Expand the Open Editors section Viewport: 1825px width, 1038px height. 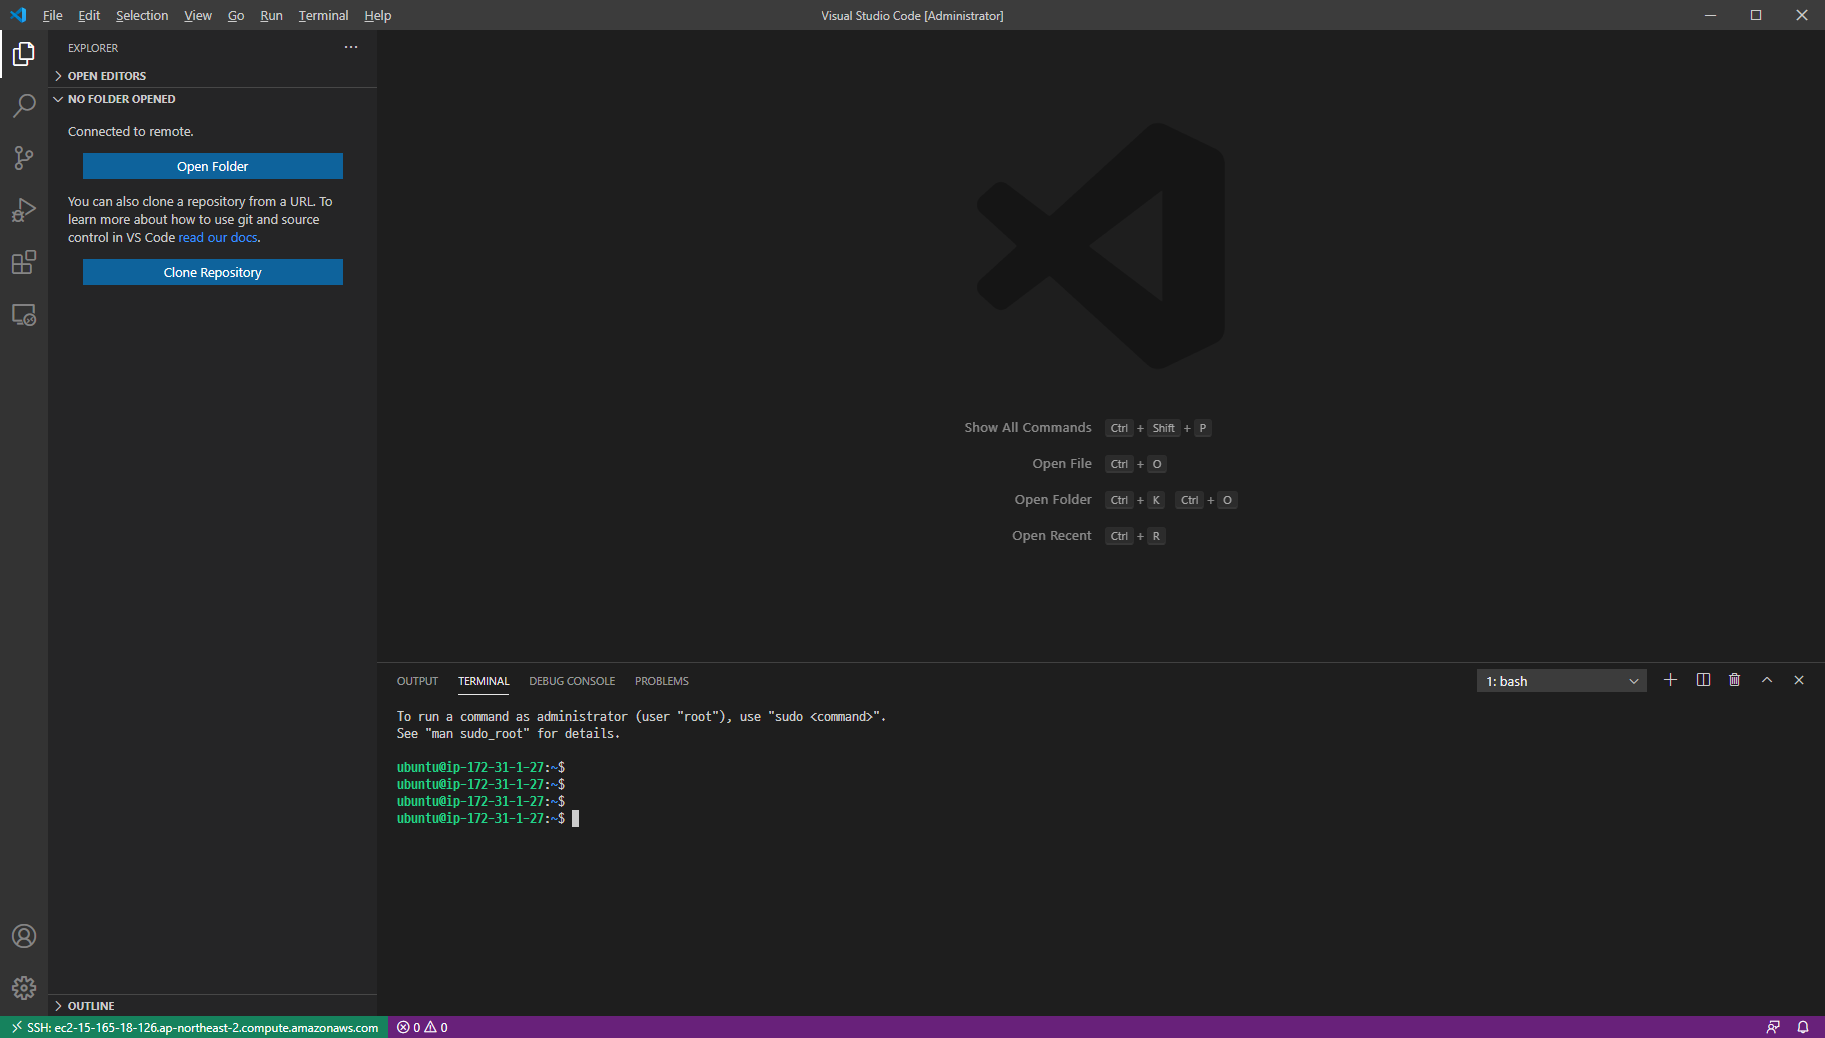point(212,76)
